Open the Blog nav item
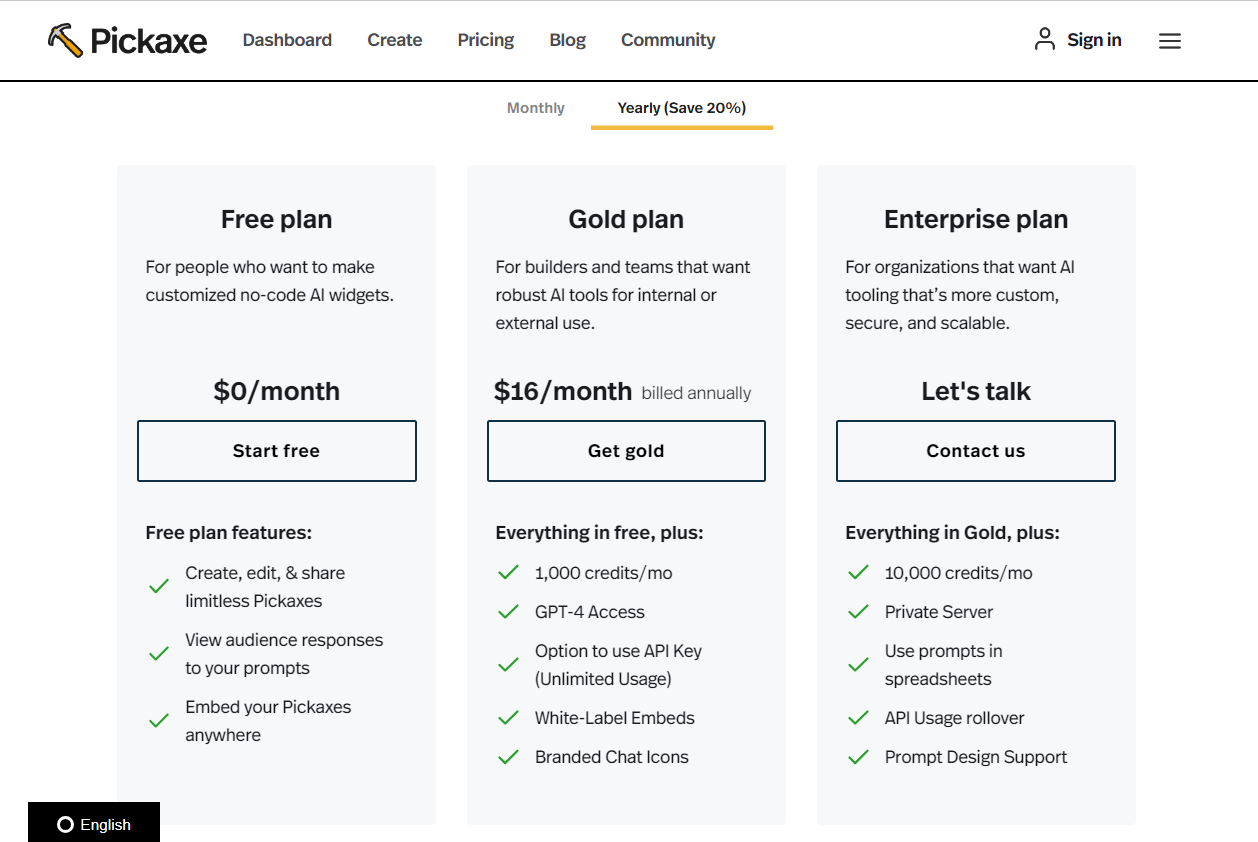 (x=568, y=40)
